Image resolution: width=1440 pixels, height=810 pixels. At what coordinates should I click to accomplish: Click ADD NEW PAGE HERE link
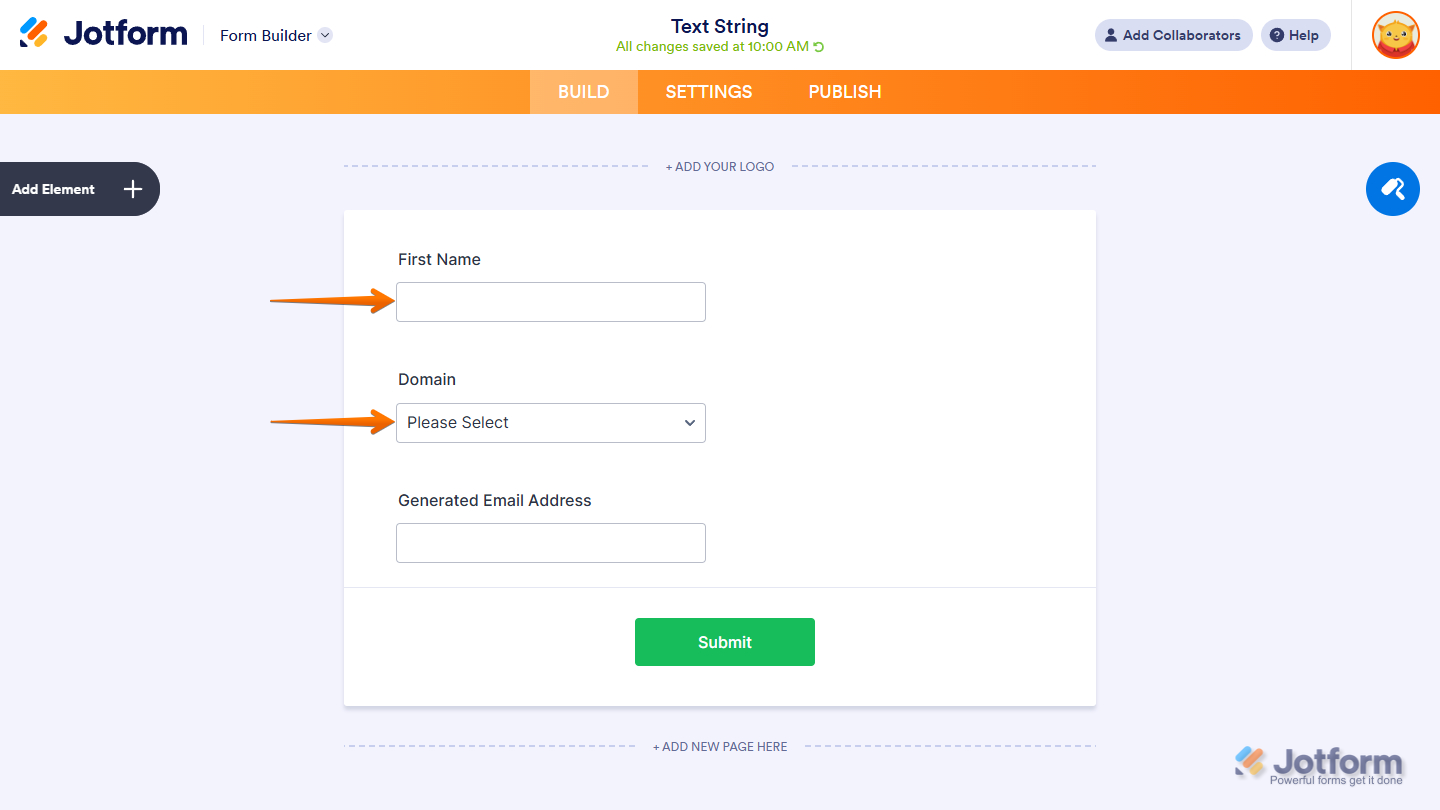point(719,746)
